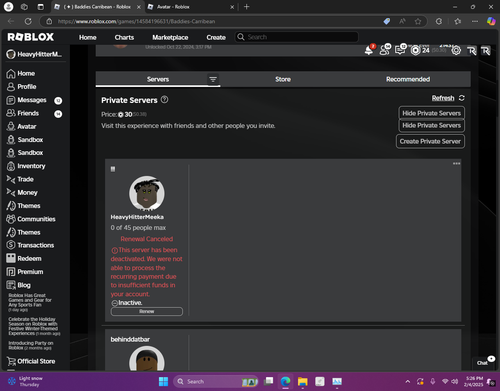
Task: Open Charts in the top navigation
Action: click(x=124, y=37)
